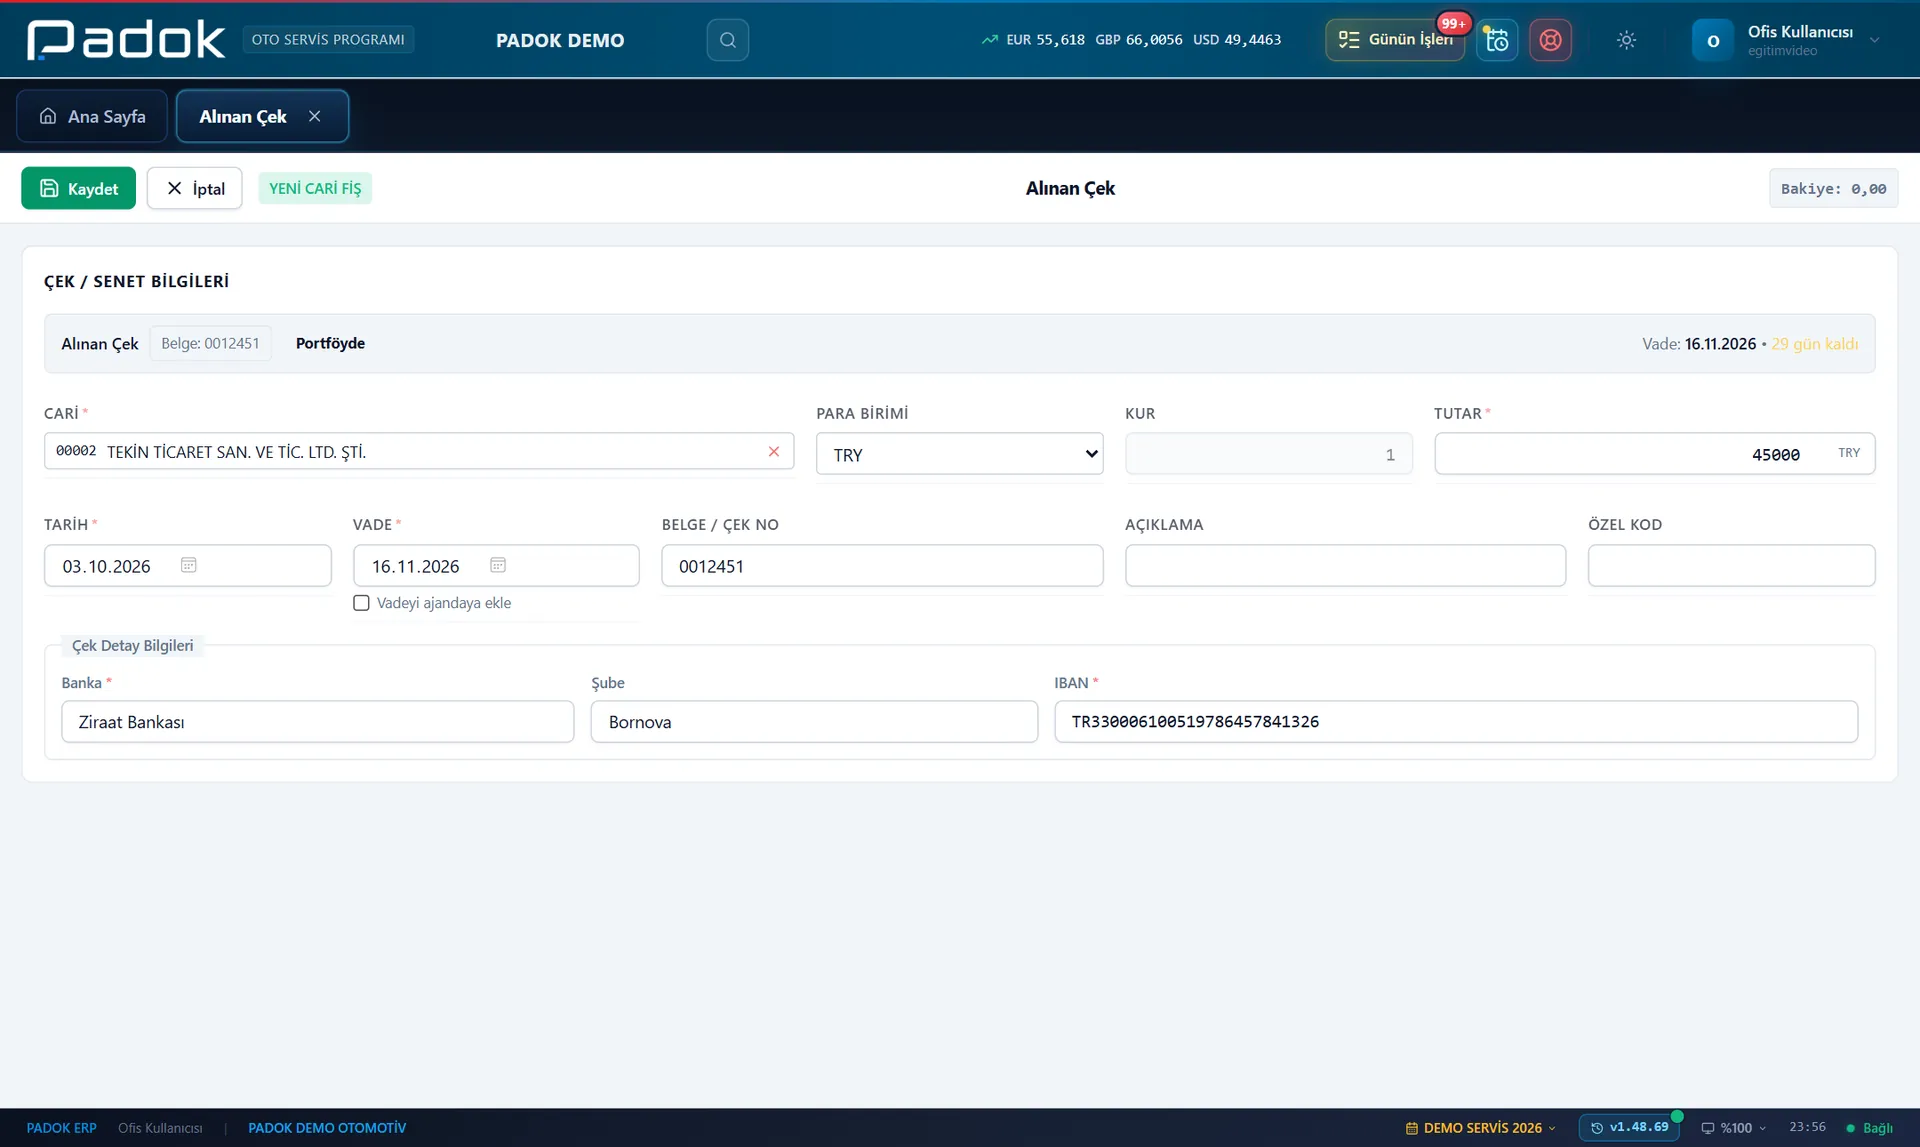Switch to the Ana Sayfa tab
This screenshot has height=1147, width=1920.
pos(92,116)
